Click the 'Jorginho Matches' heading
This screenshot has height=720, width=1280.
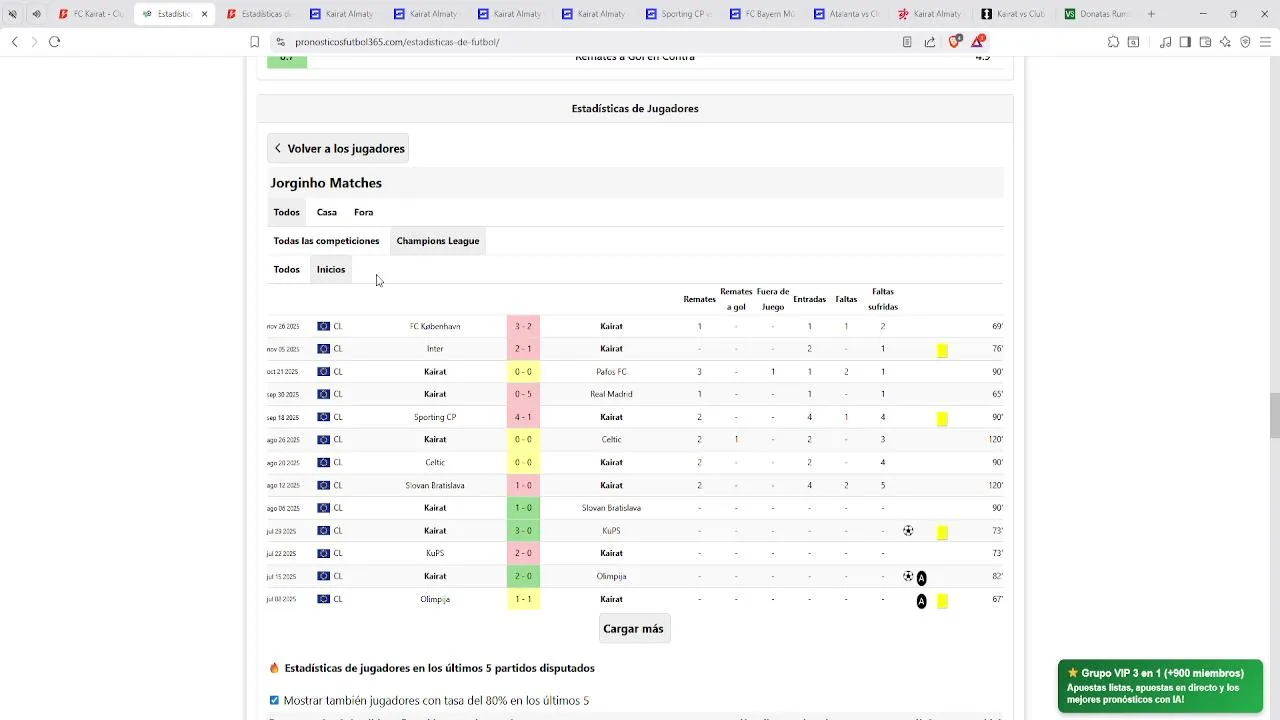click(326, 183)
